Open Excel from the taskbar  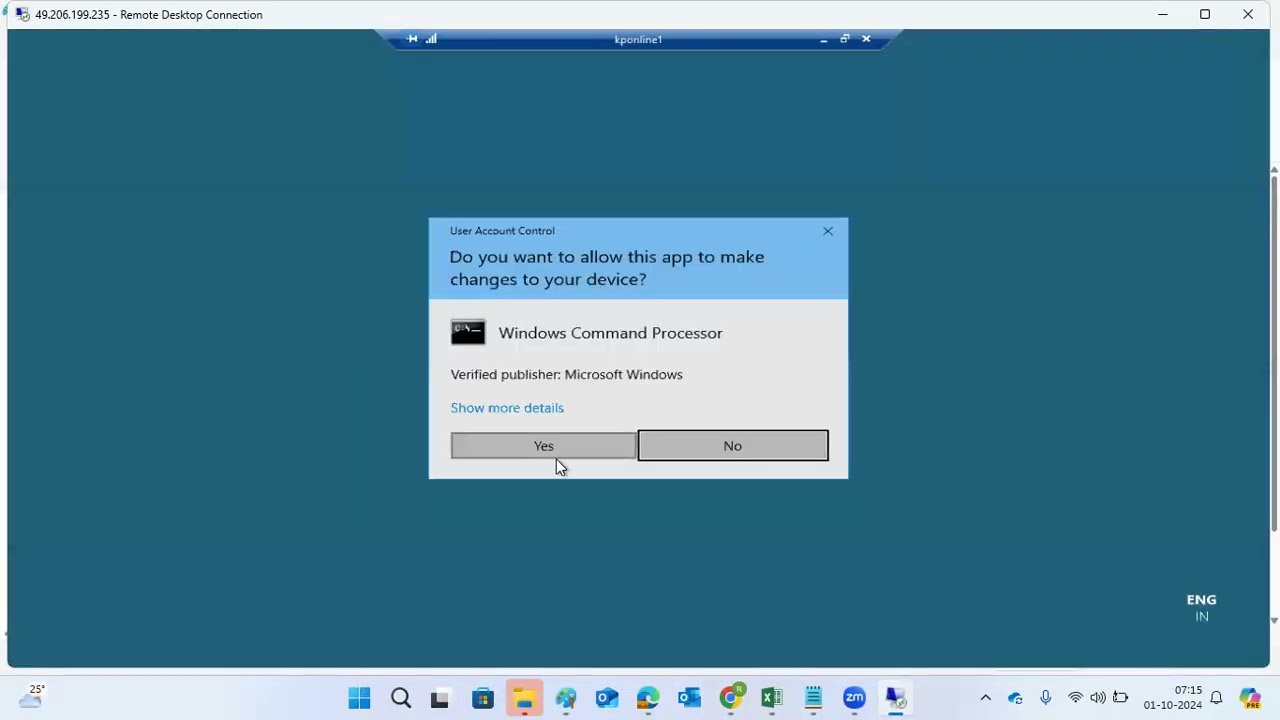(x=772, y=698)
